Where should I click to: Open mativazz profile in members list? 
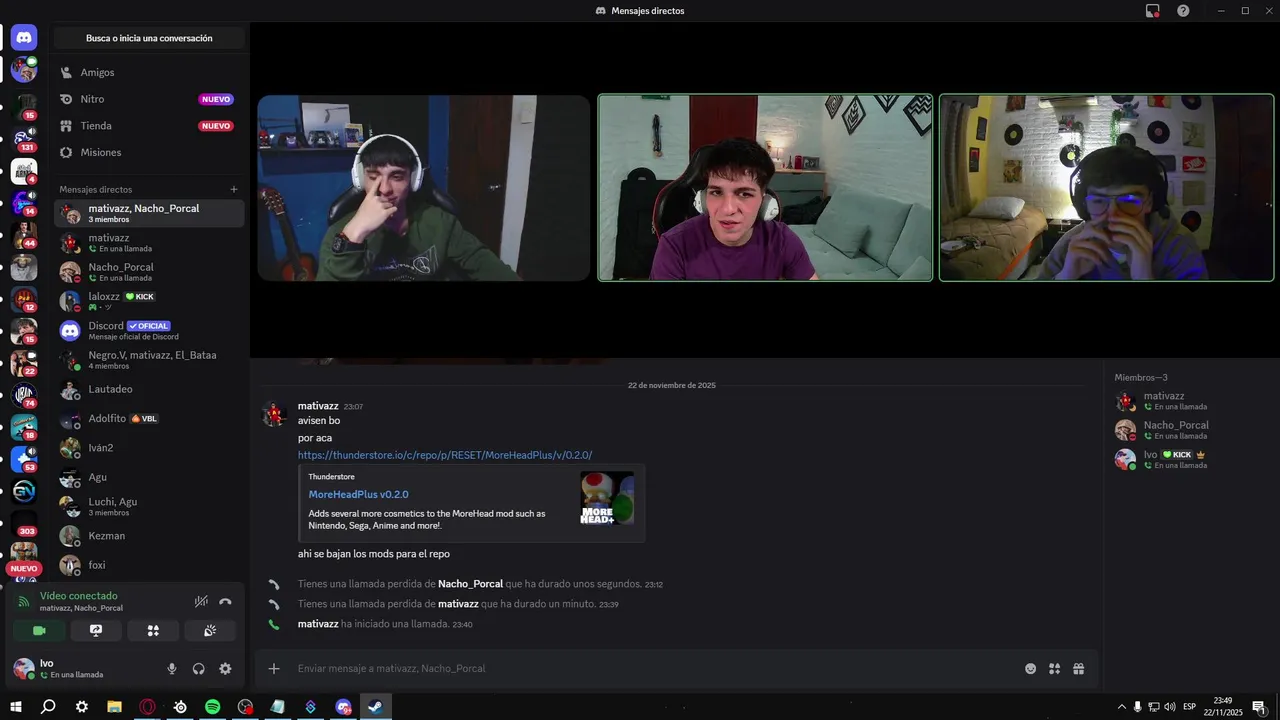pyautogui.click(x=1189, y=401)
